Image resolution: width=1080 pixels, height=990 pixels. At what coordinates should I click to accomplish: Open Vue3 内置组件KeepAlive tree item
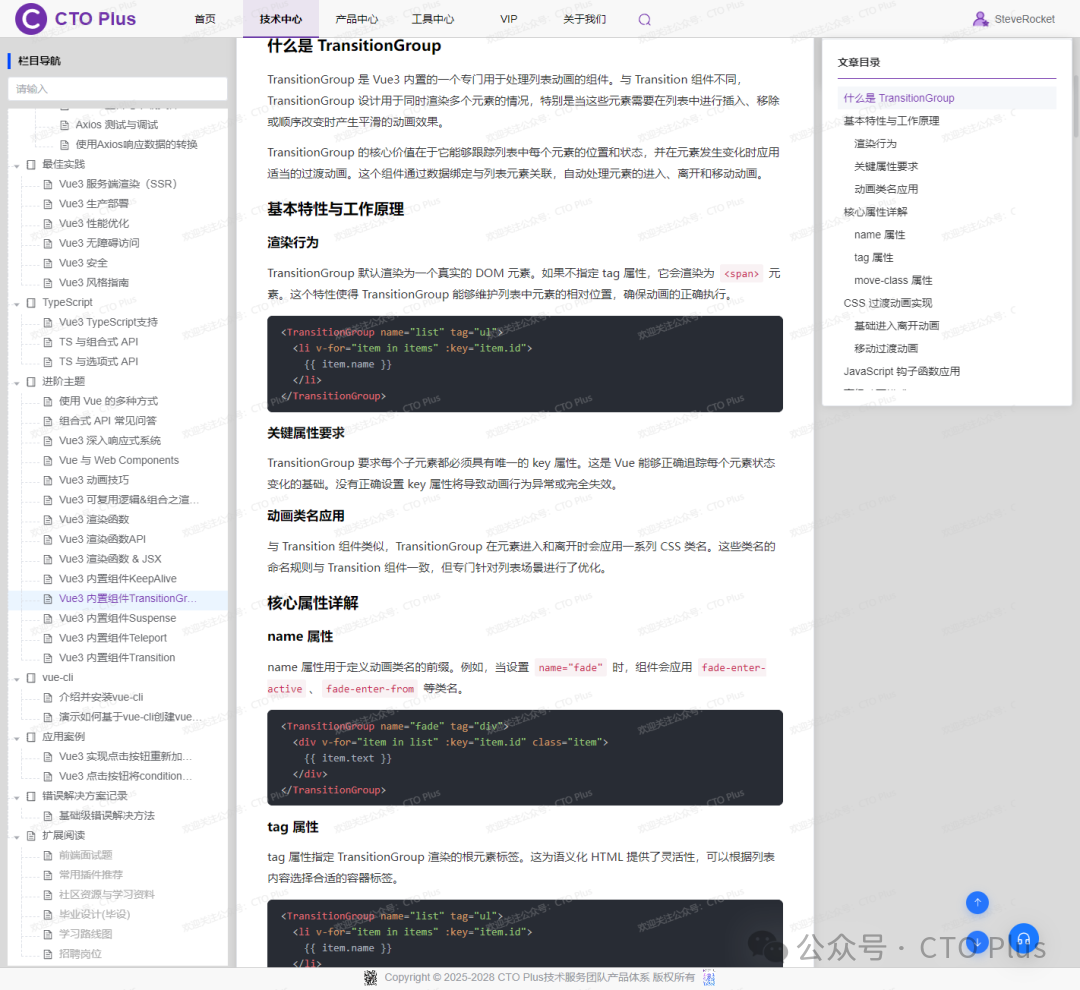click(117, 579)
